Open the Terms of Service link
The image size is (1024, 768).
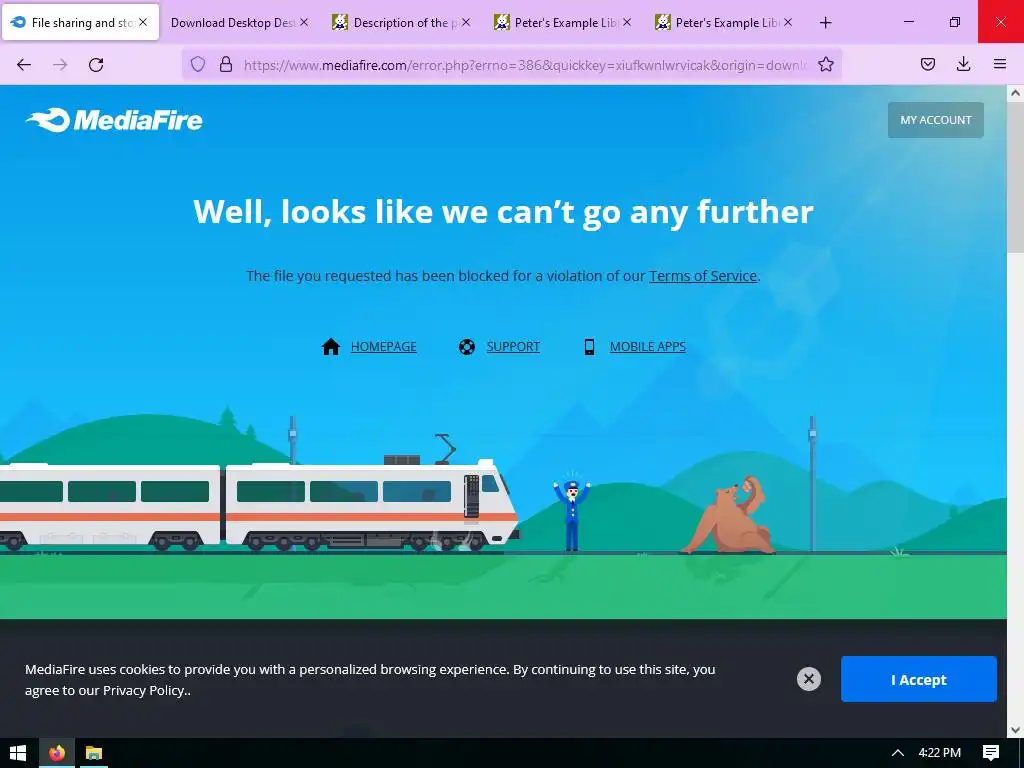tap(703, 276)
